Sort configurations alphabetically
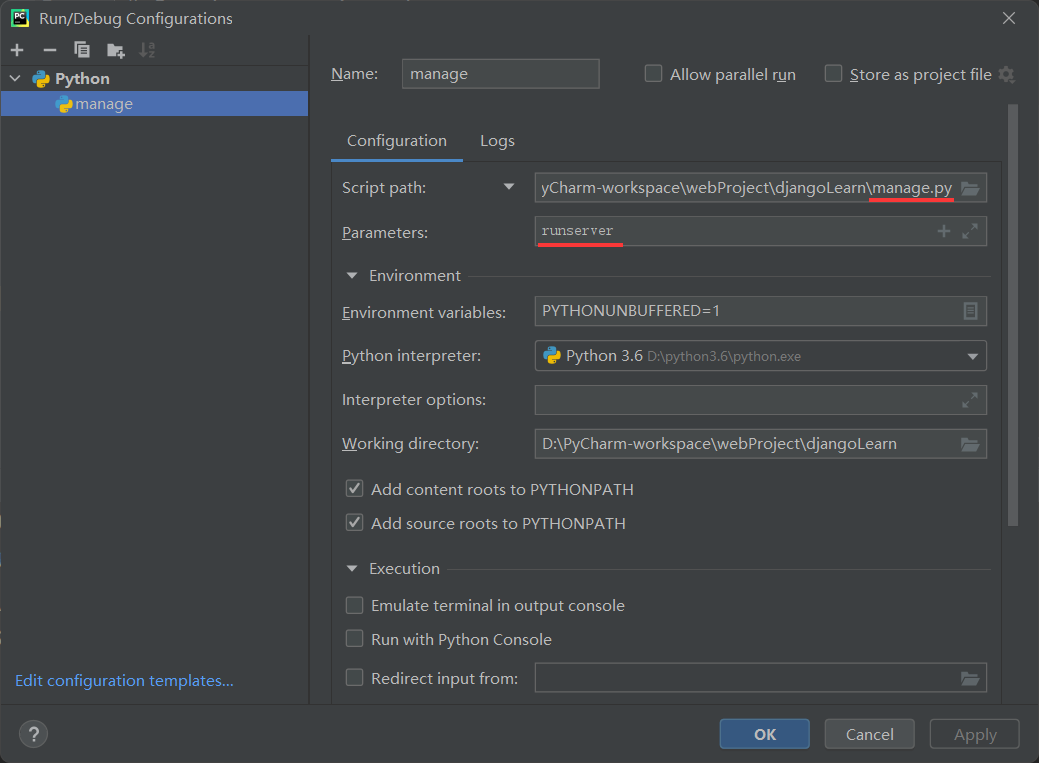 147,50
